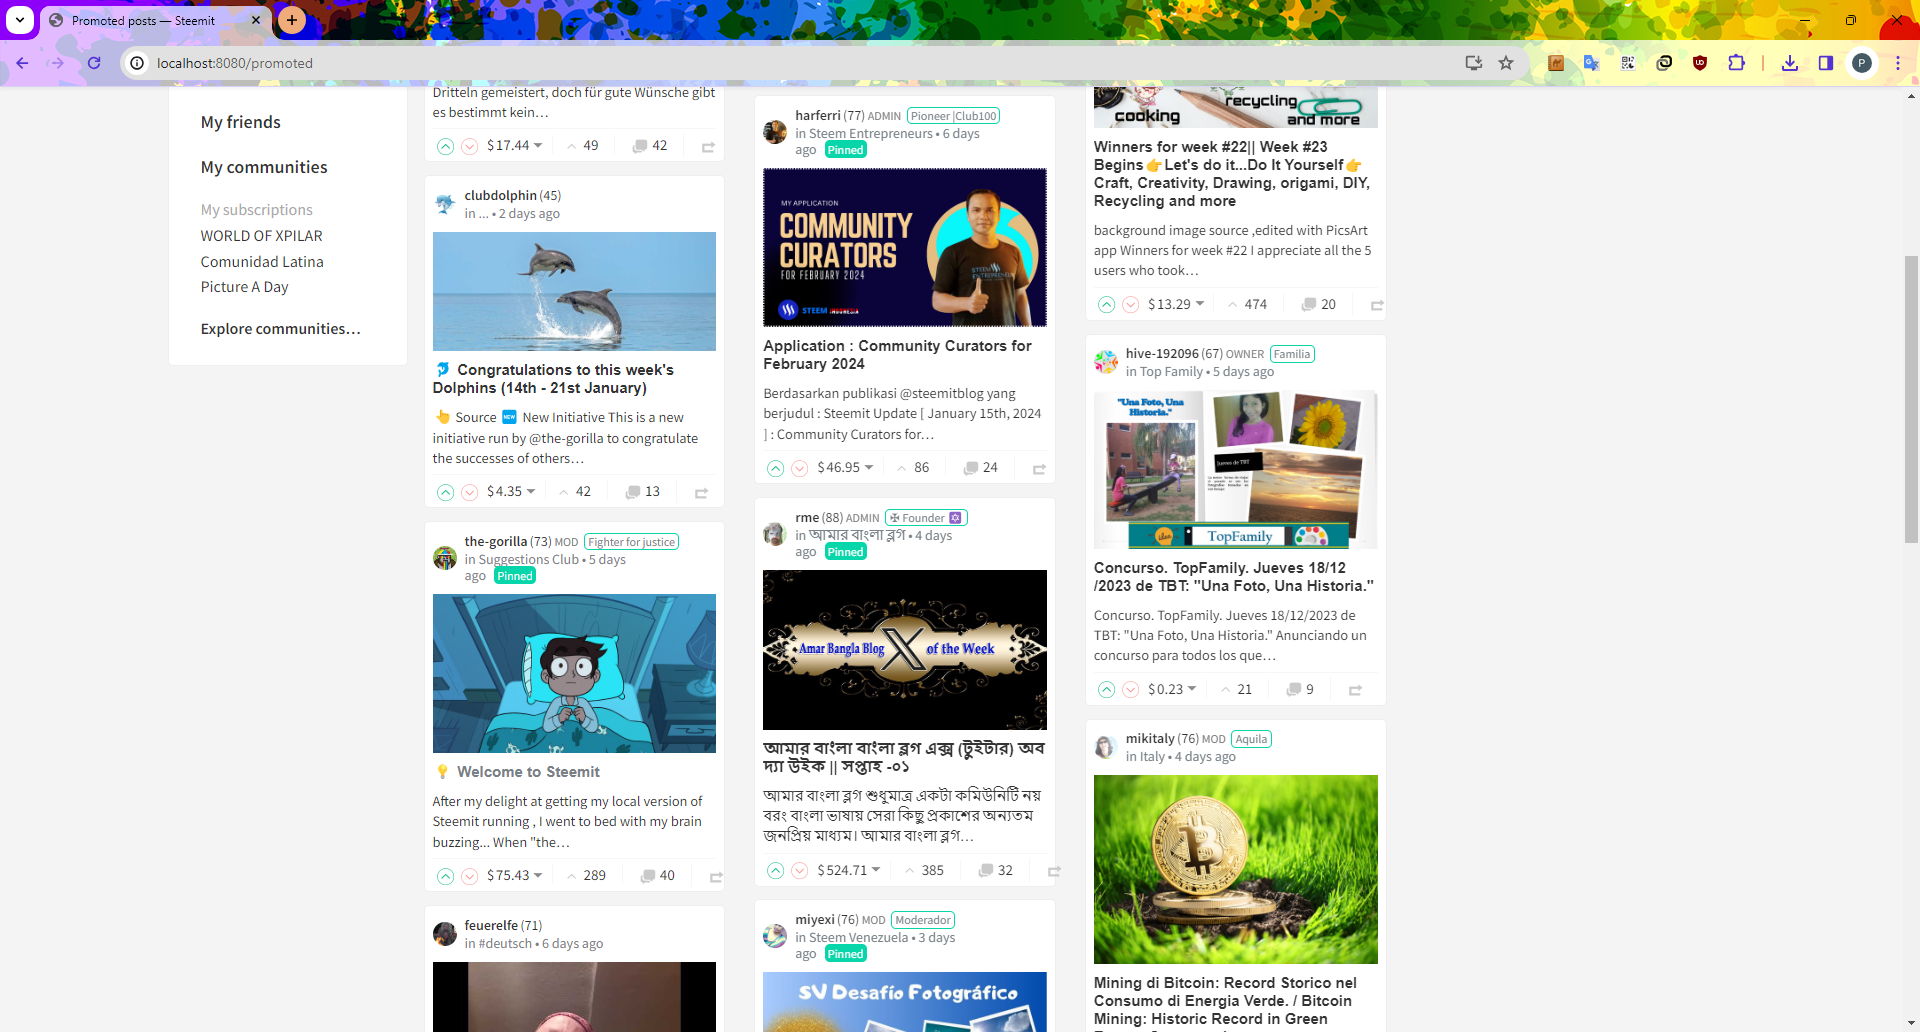The width and height of the screenshot is (1920, 1032).
Task: Show voters list with 289 votes
Action: 587,876
